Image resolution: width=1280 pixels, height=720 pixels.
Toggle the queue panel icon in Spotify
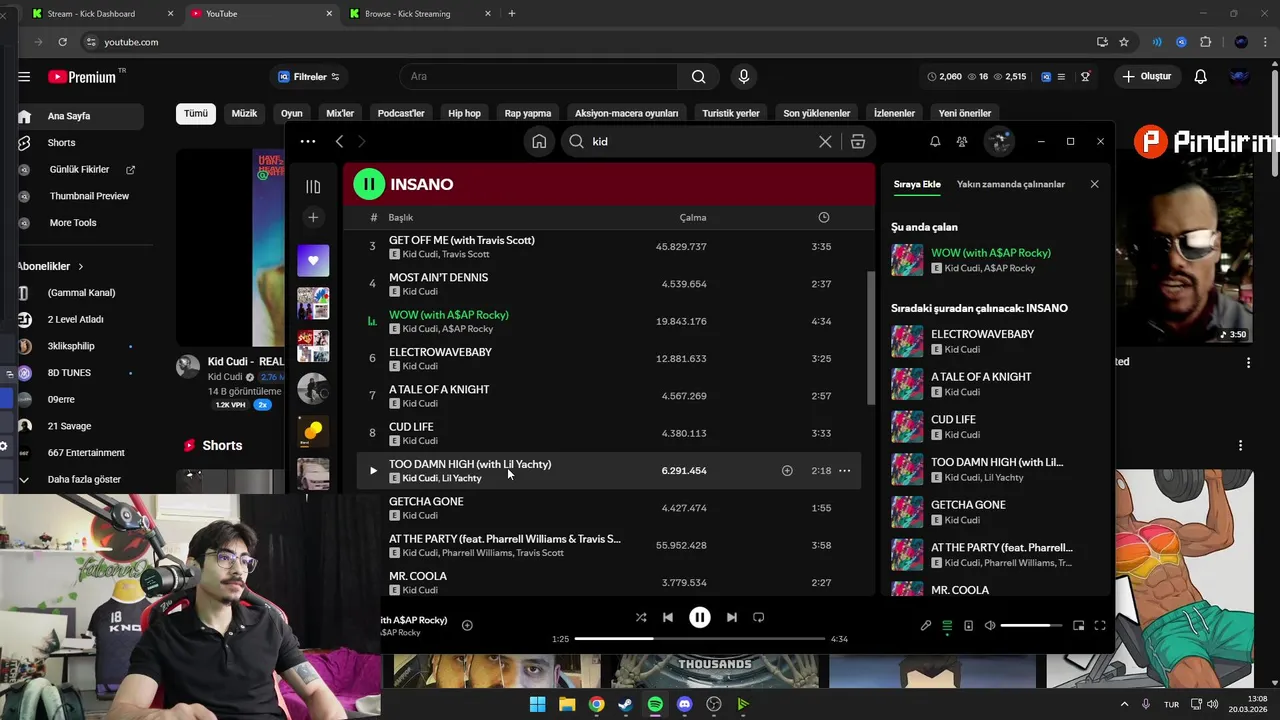tap(947, 626)
